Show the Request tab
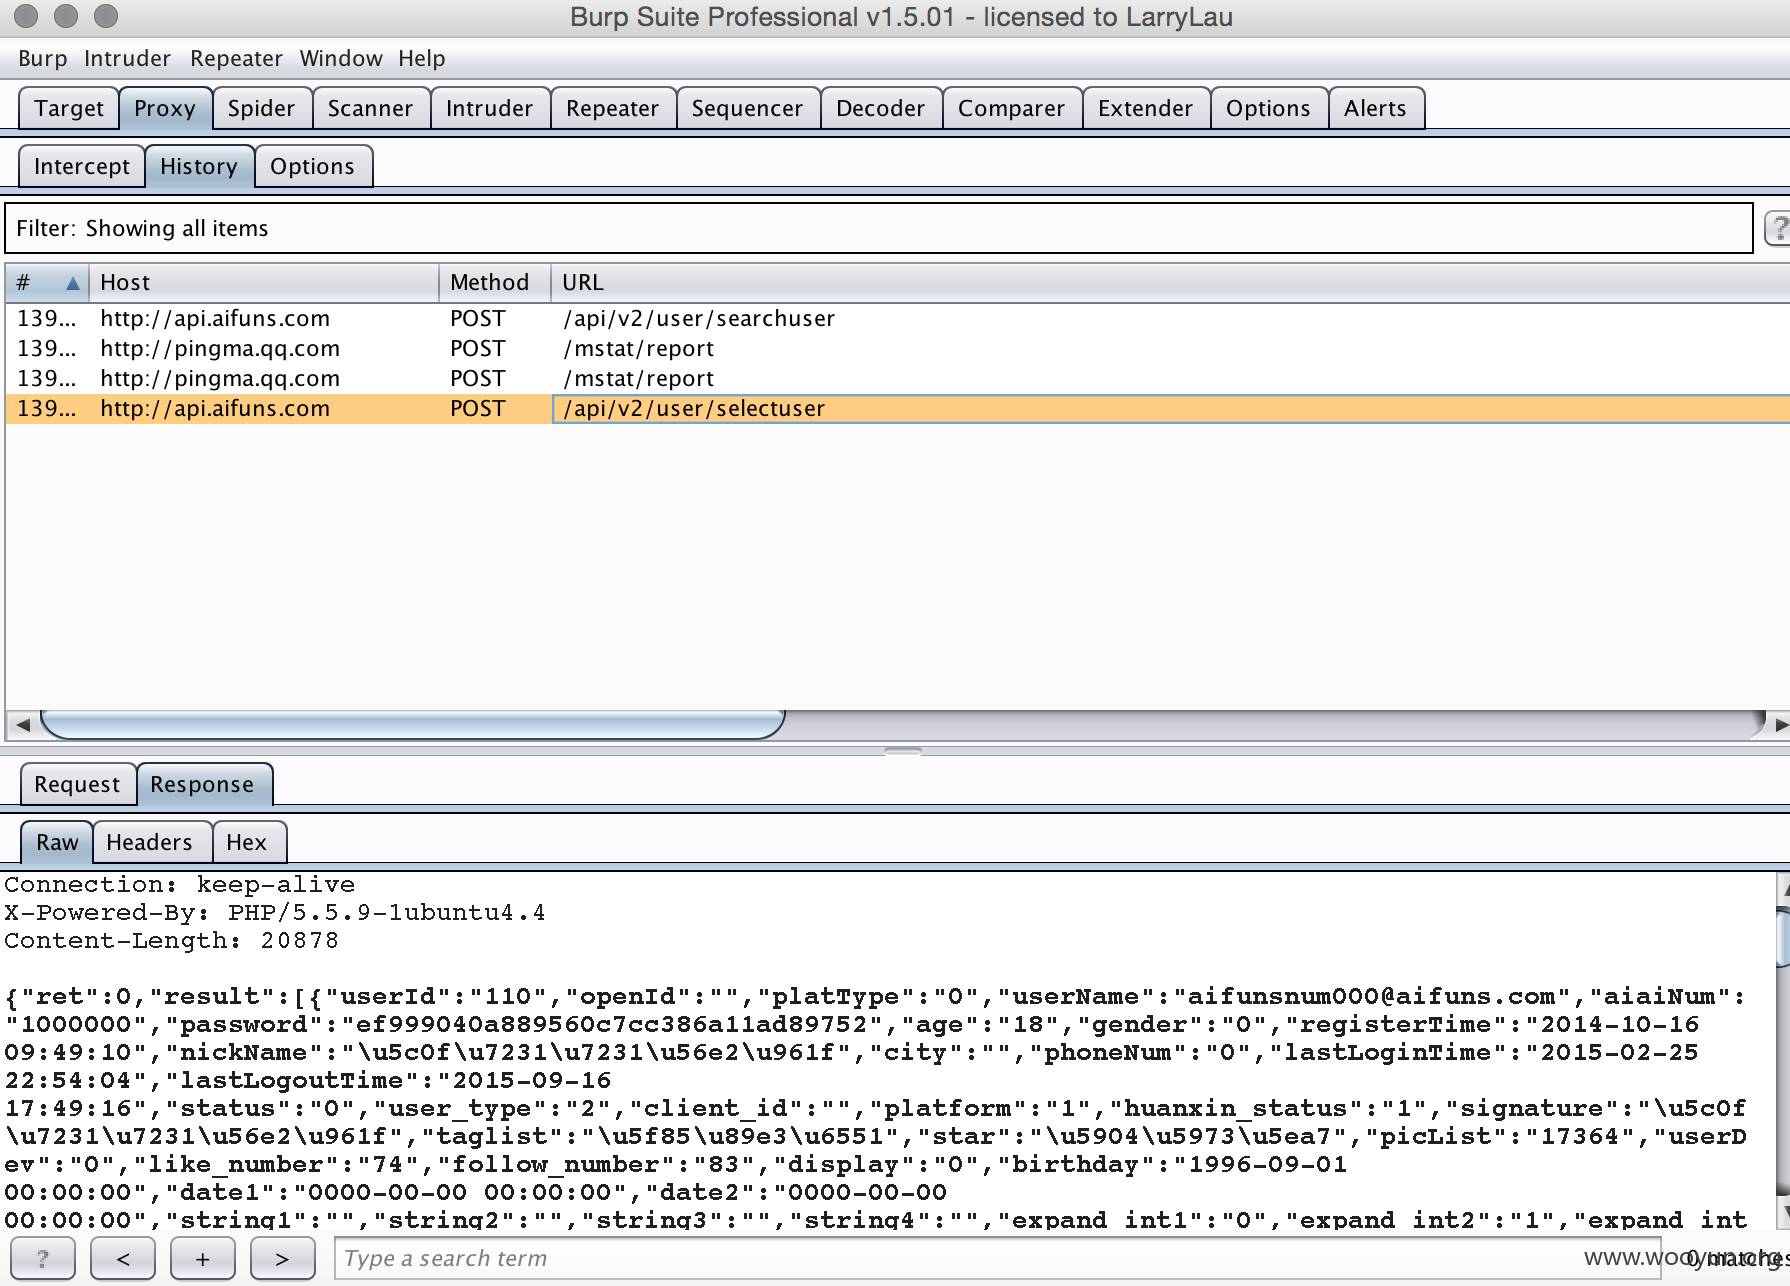 [x=77, y=784]
